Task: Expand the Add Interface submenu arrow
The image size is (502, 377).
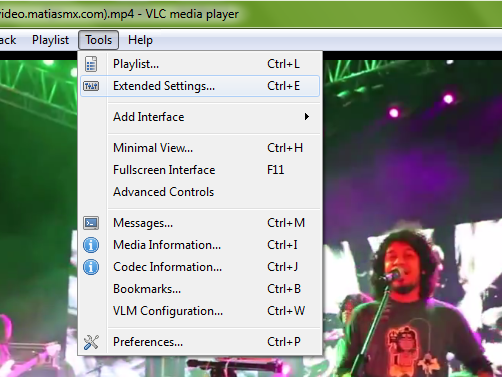Action: (307, 117)
